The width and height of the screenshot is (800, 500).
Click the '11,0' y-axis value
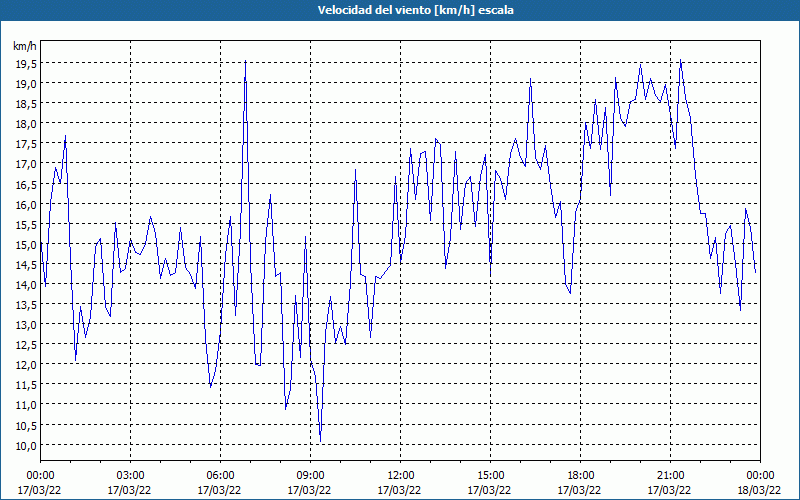coord(25,406)
